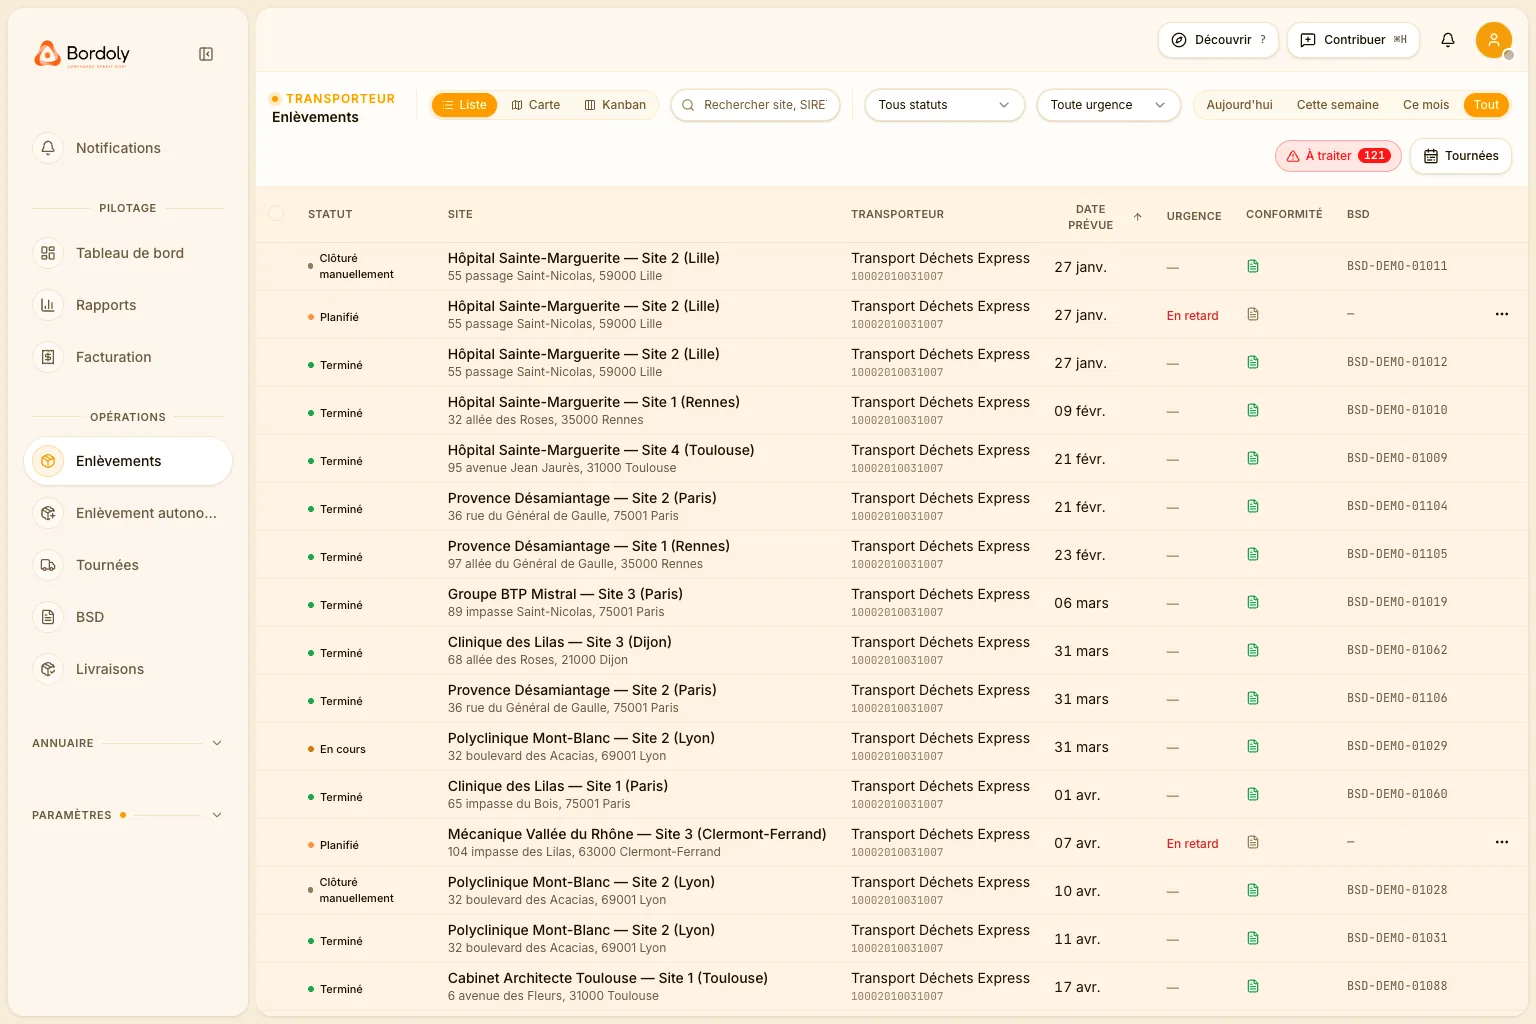Click the BSD document icon in sidebar
Viewport: 1536px width, 1024px height.
(48, 617)
